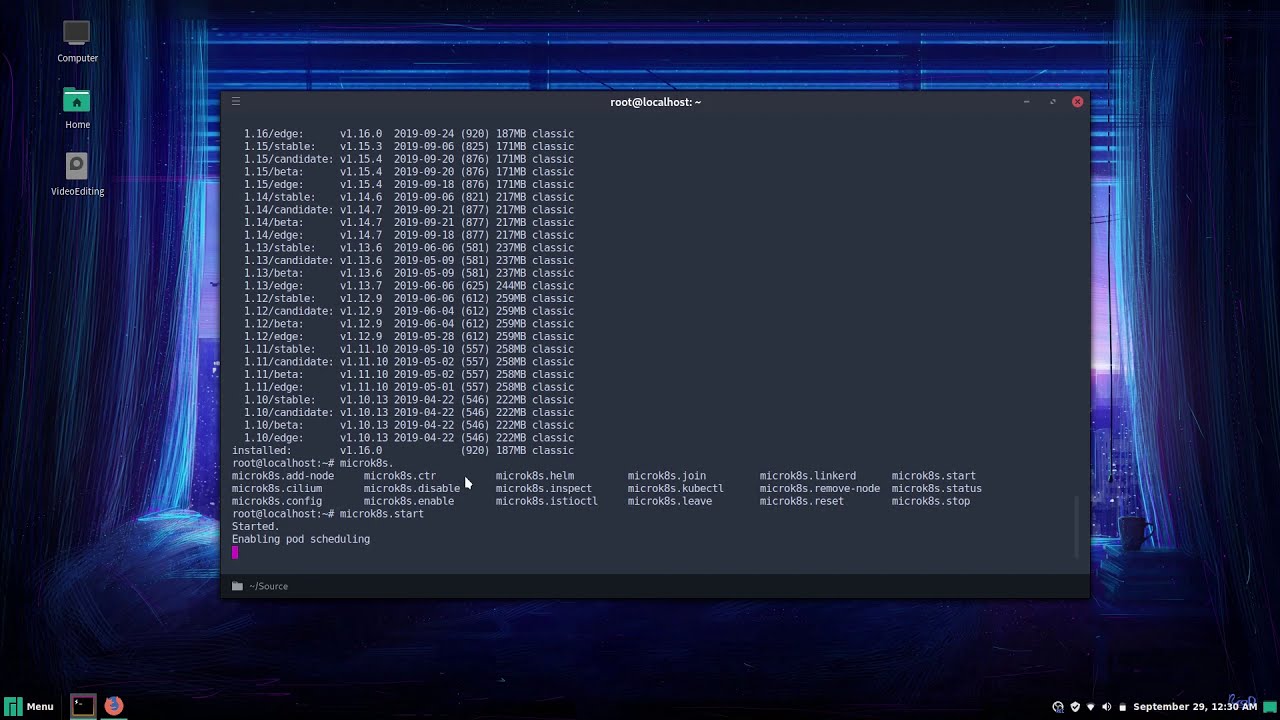1280x720 pixels.
Task: Open the network connection tray icon
Action: (x=1058, y=707)
